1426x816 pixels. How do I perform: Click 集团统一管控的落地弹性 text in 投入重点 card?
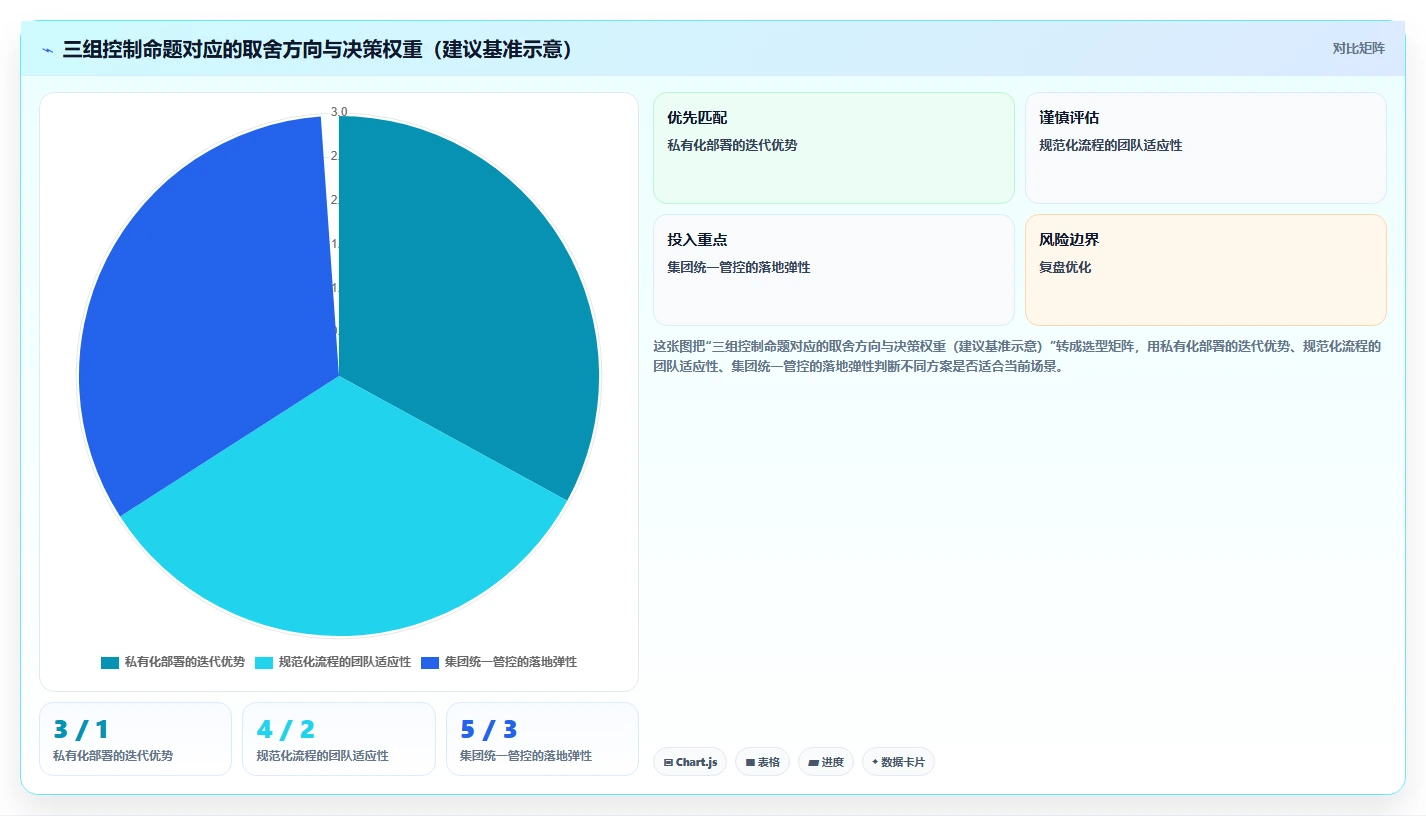pos(739,267)
